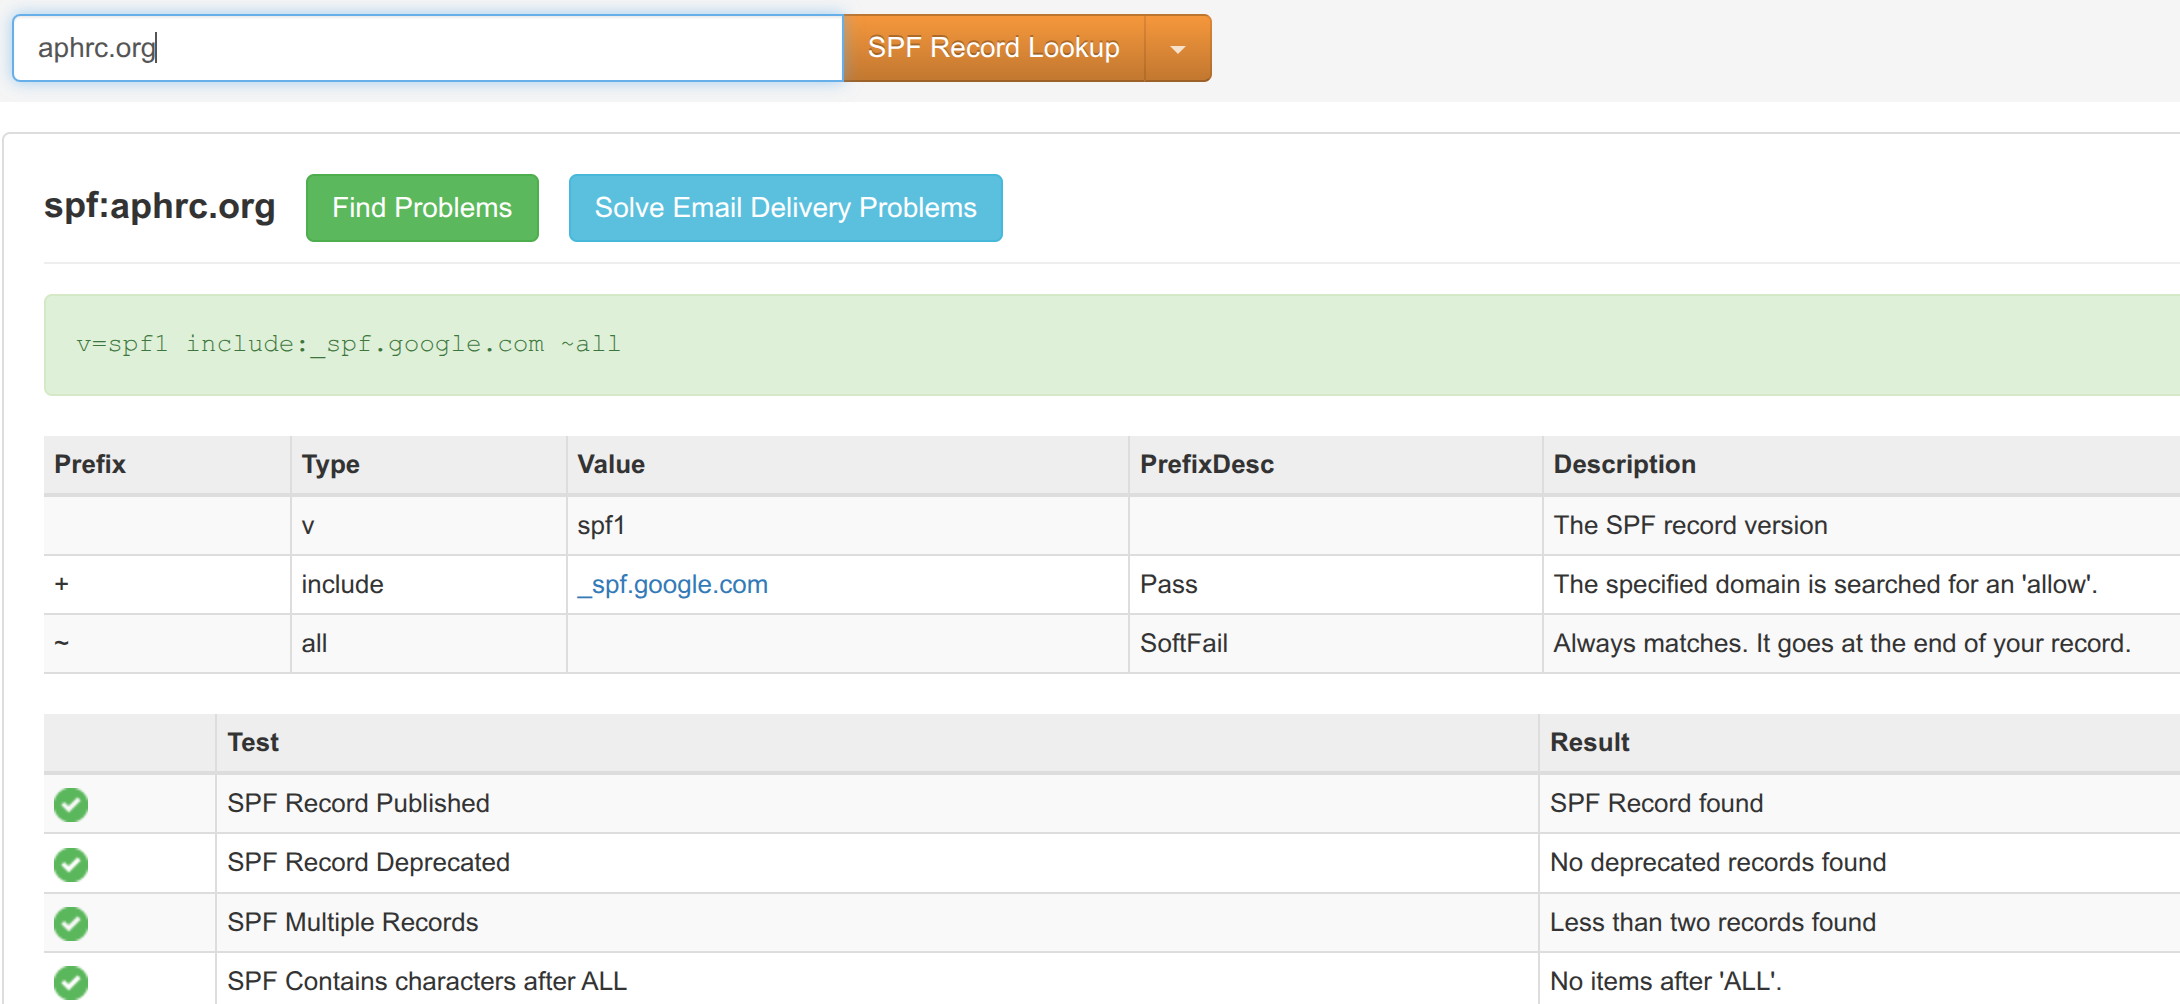This screenshot has height=1004, width=2180.
Task: Click the Value column header
Action: click(x=611, y=465)
